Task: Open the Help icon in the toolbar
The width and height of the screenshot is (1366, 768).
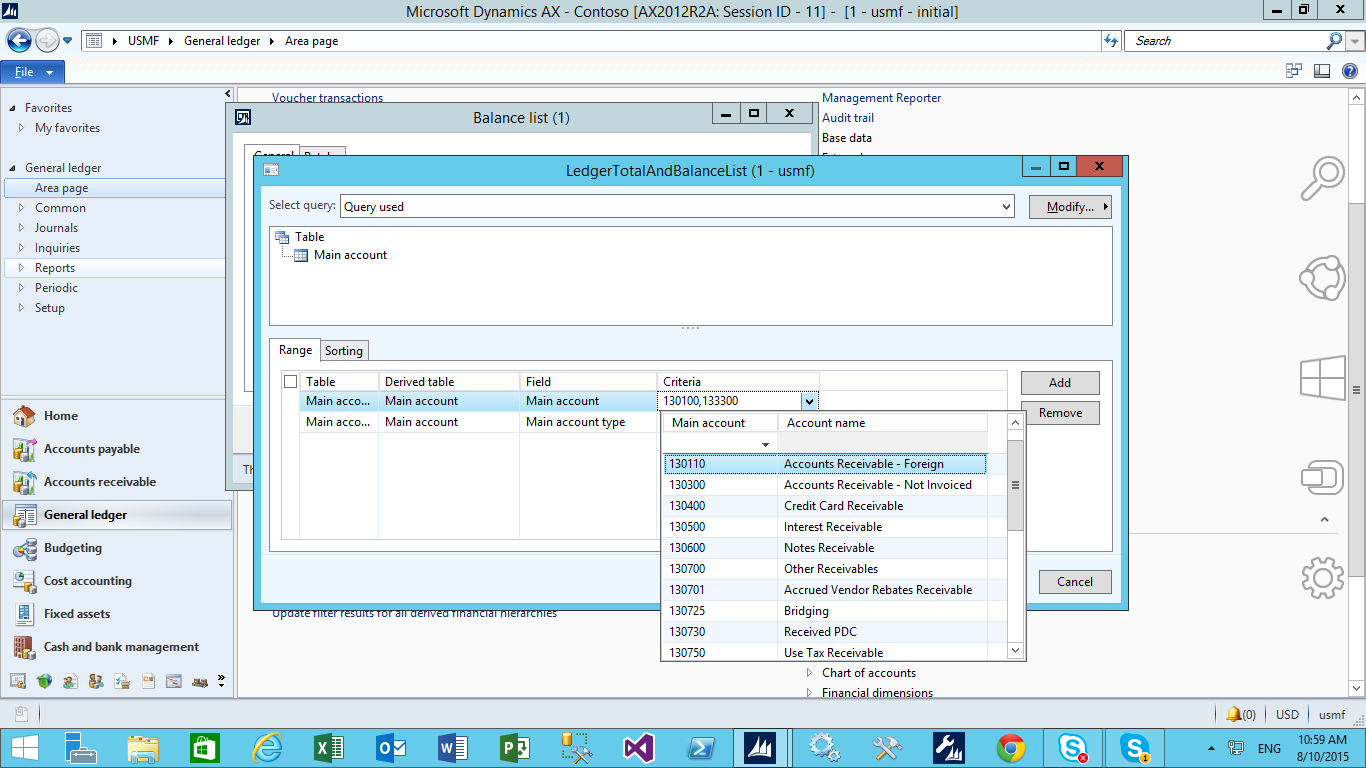Action: pos(1350,71)
